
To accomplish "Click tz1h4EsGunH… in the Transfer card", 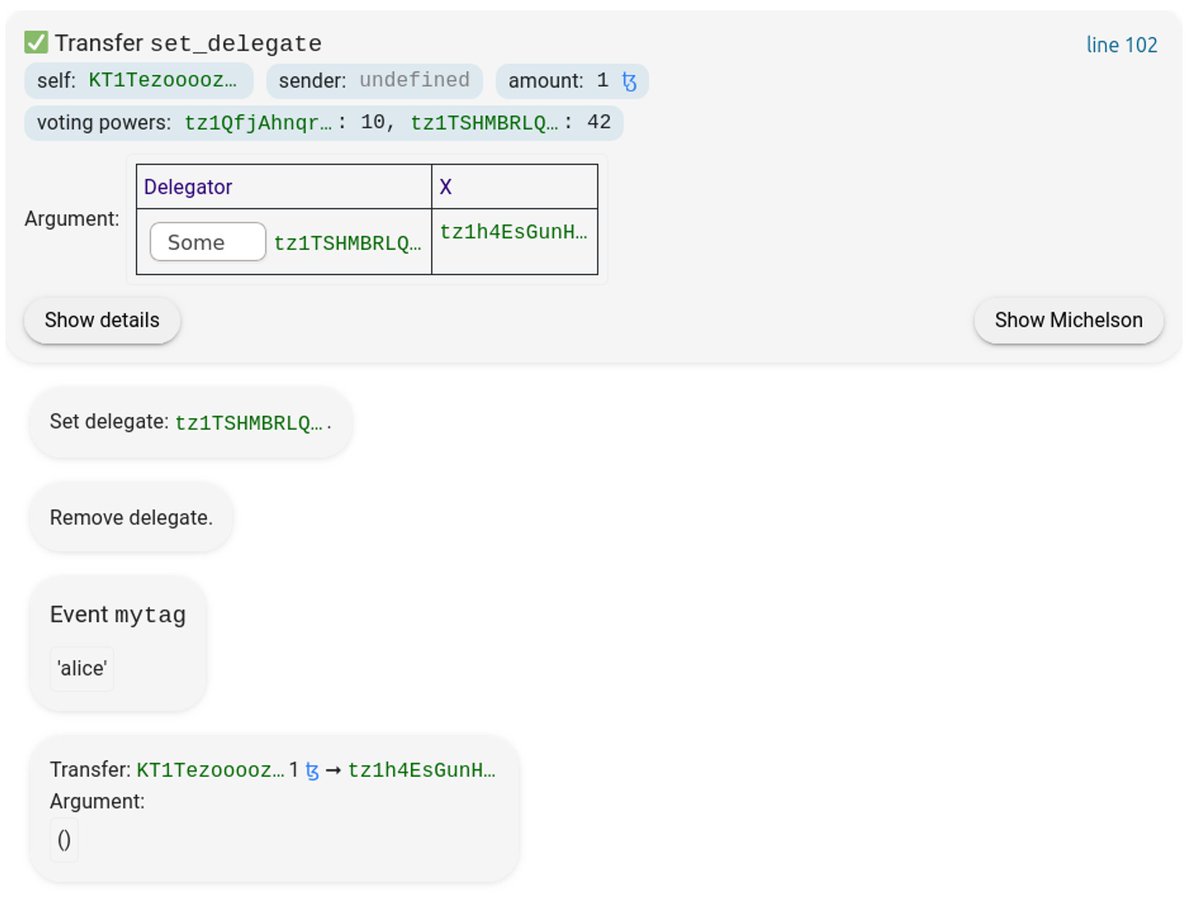I will coord(421,771).
